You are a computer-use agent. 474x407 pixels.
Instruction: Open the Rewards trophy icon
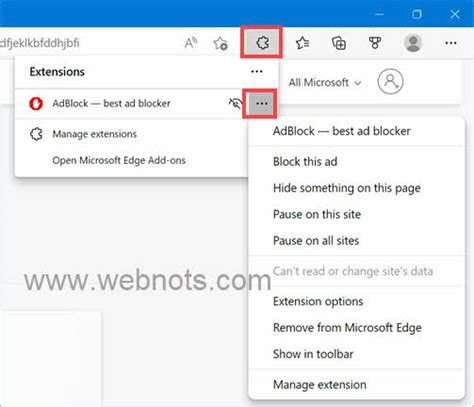pos(375,43)
